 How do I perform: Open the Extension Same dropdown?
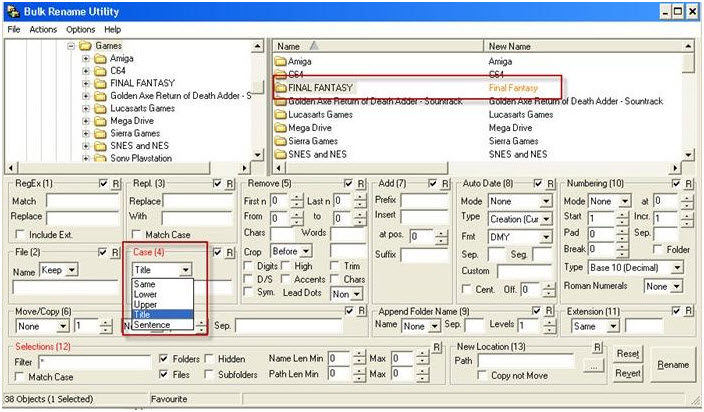click(613, 326)
